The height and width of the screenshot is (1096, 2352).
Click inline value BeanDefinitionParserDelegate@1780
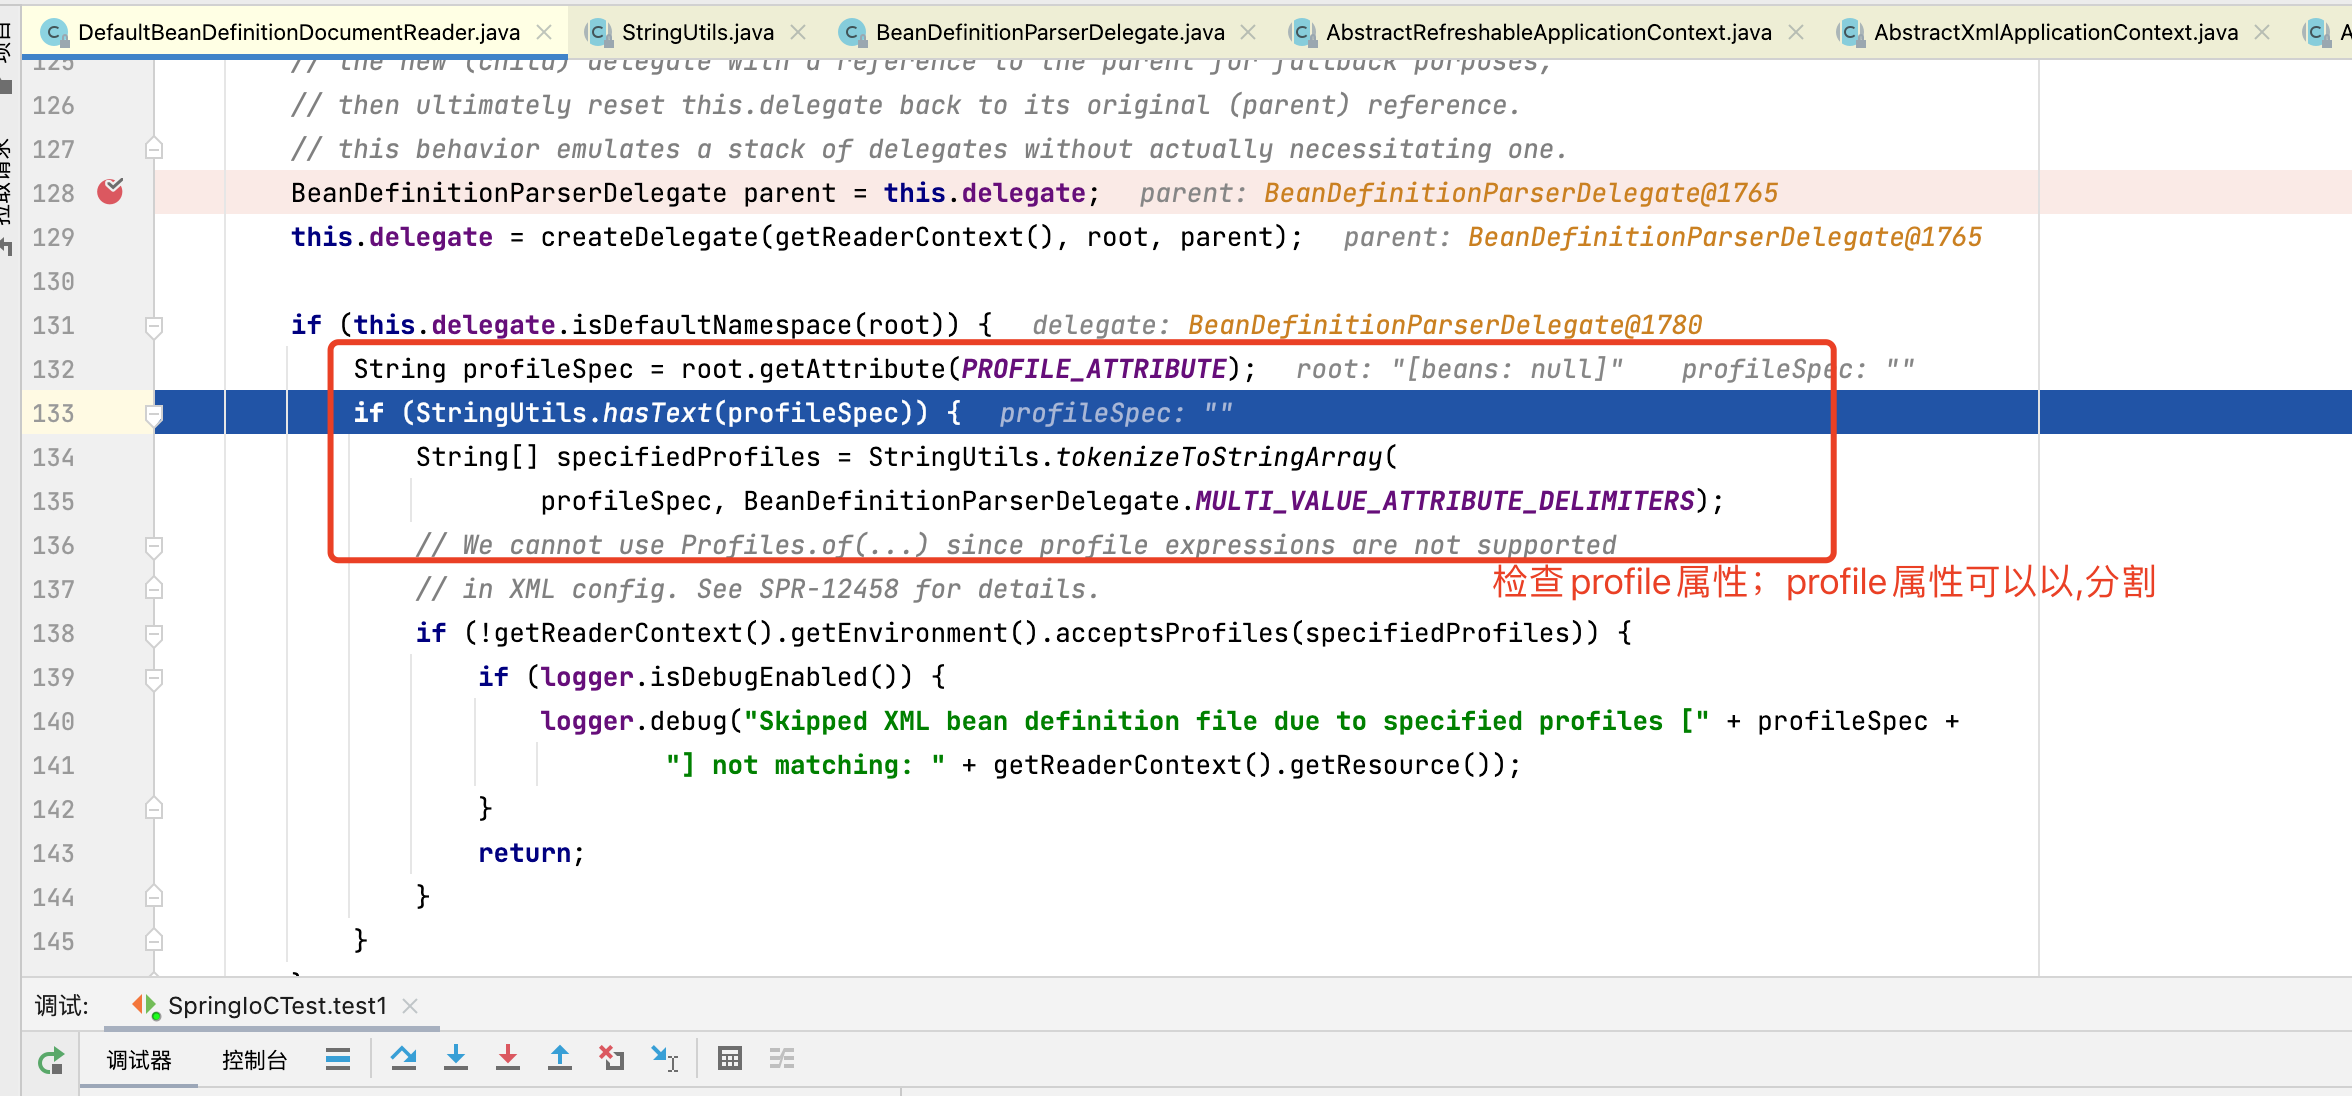tap(1445, 325)
